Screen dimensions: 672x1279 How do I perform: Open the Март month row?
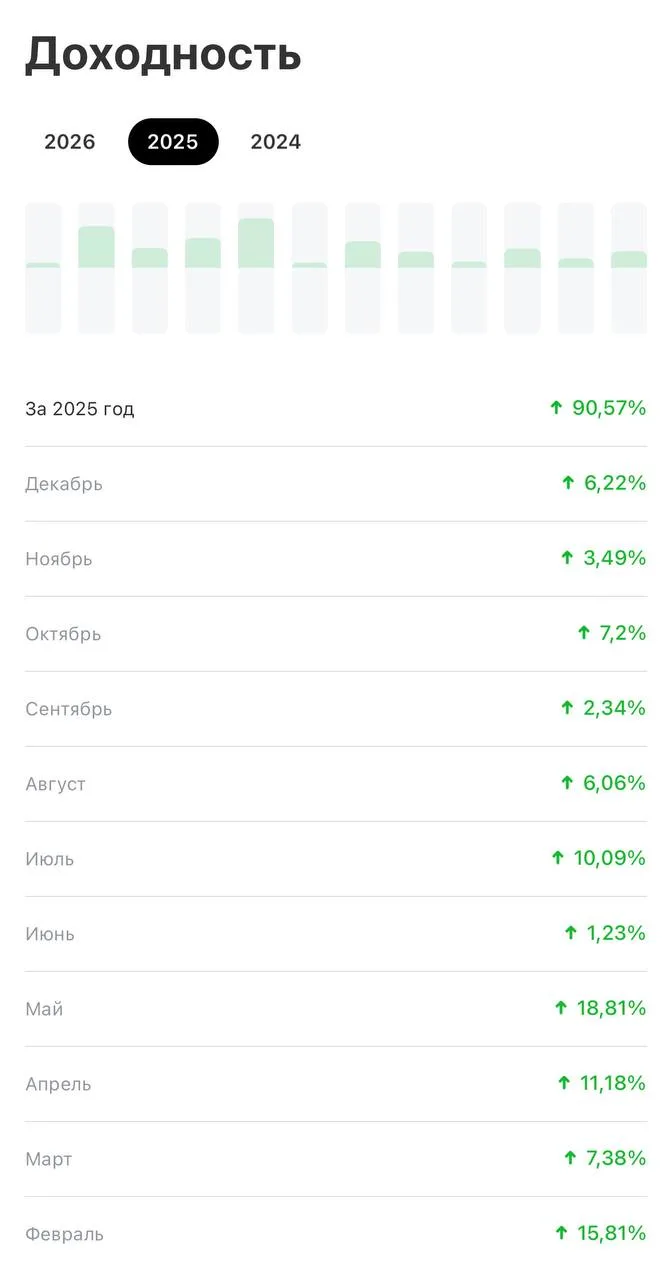point(336,1159)
